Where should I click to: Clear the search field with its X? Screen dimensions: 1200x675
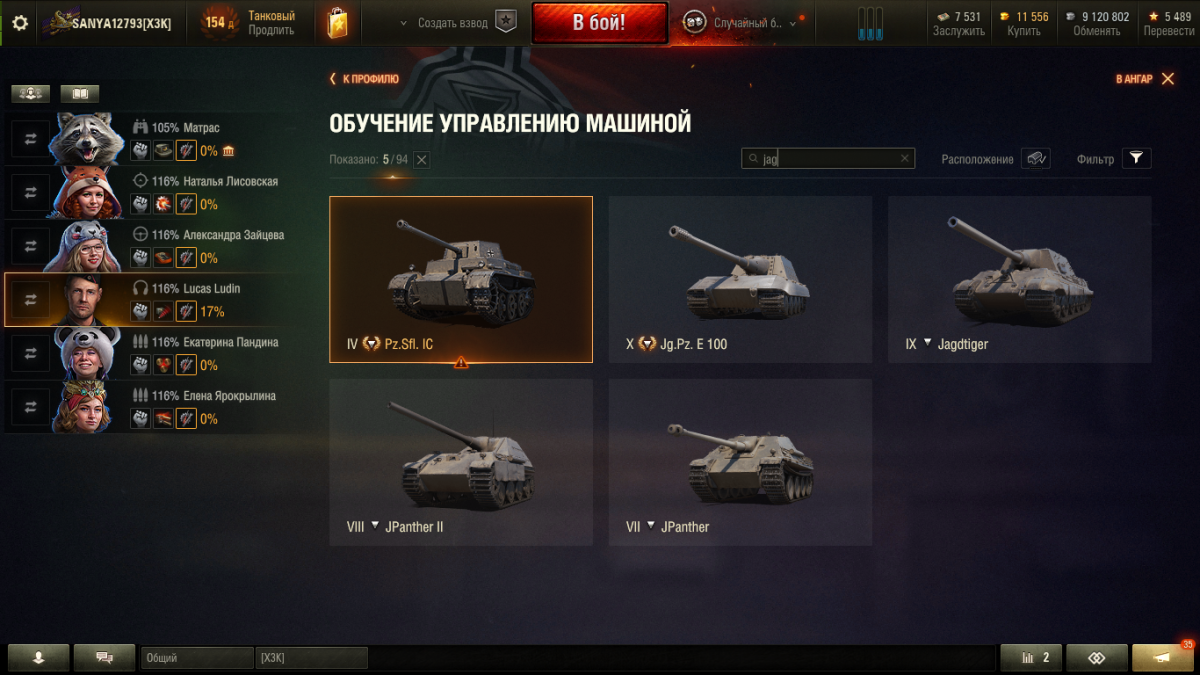pyautogui.click(x=904, y=158)
